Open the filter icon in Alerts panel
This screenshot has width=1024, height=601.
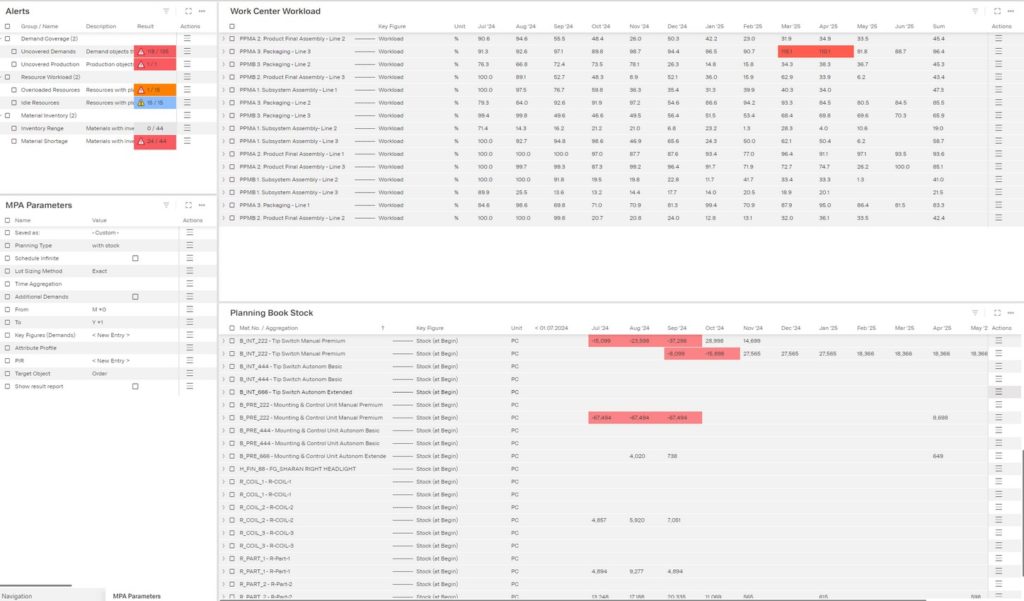(167, 10)
